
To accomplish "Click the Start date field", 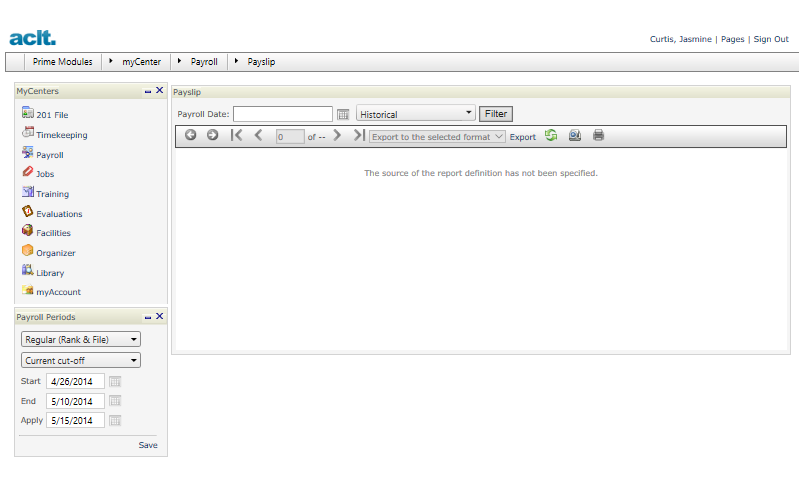I will [76, 381].
